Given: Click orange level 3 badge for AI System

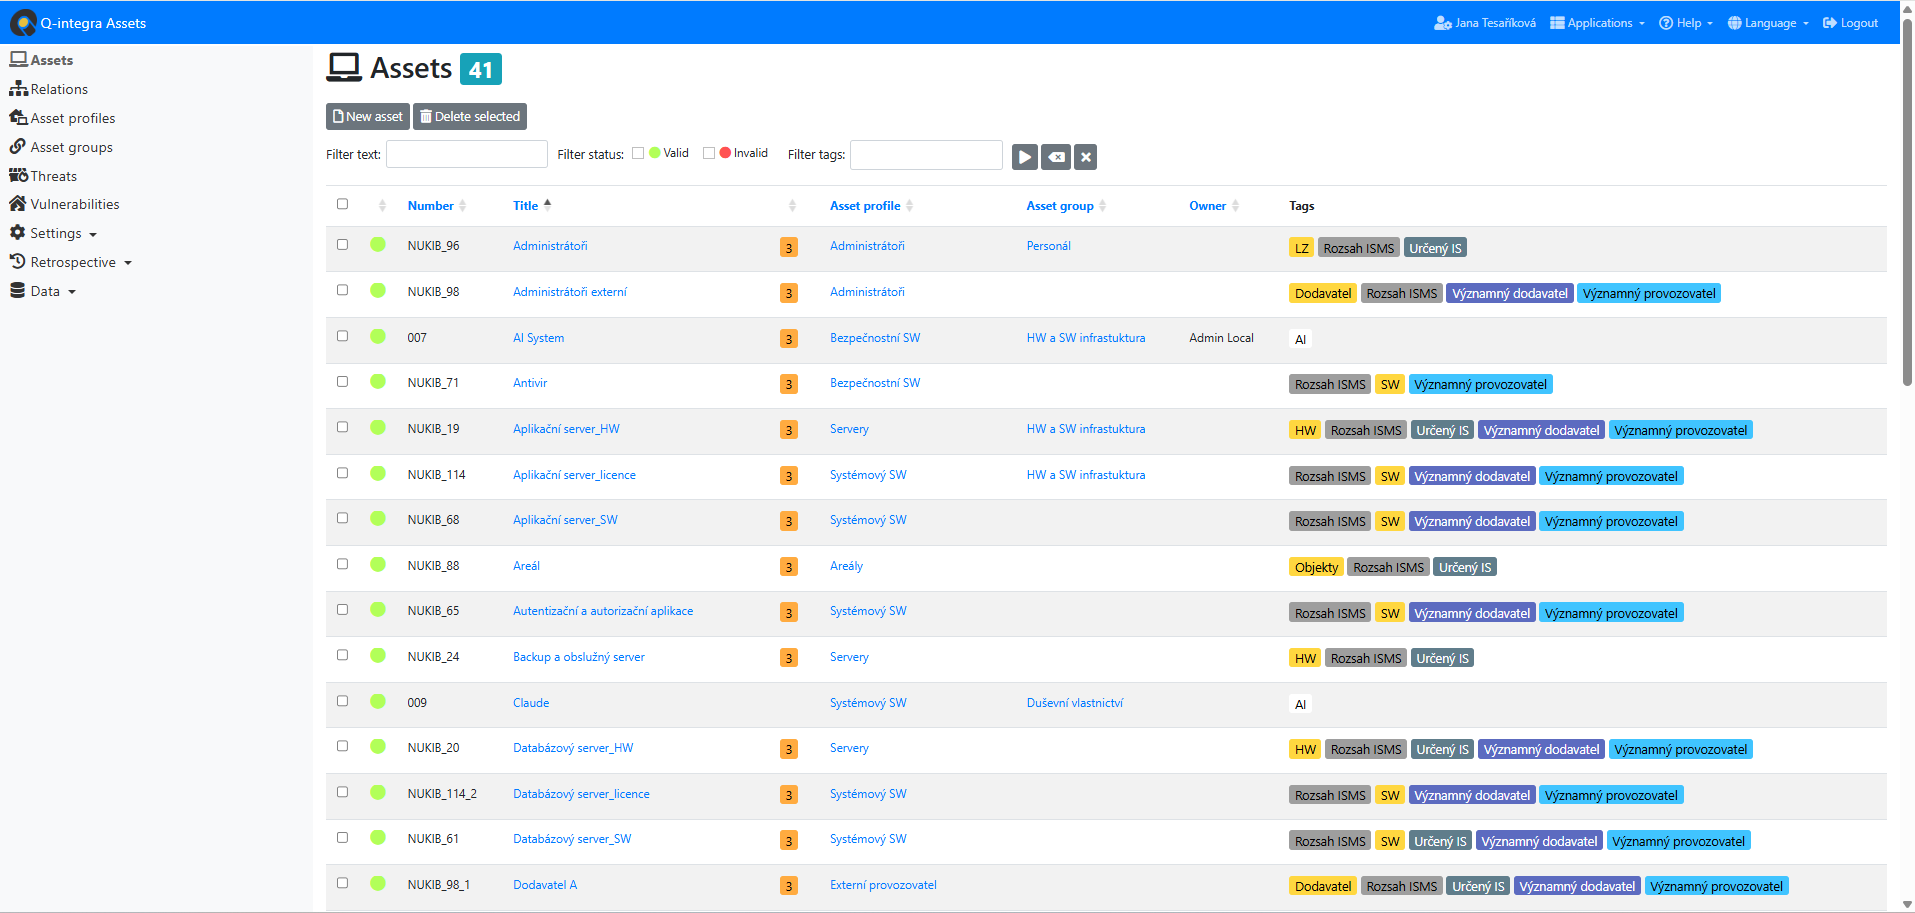Looking at the screenshot, I should 788,339.
